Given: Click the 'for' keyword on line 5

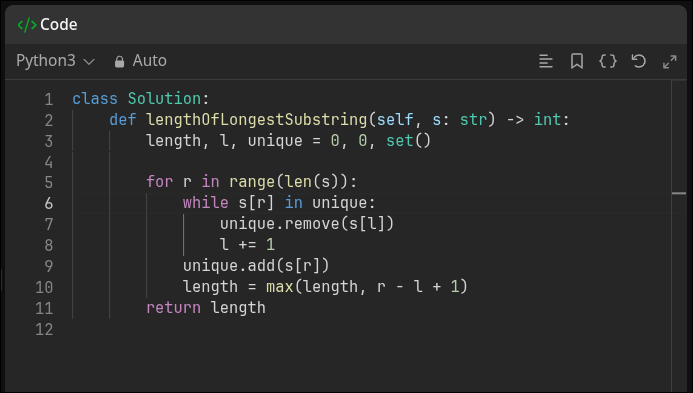Looking at the screenshot, I should (x=160, y=182).
